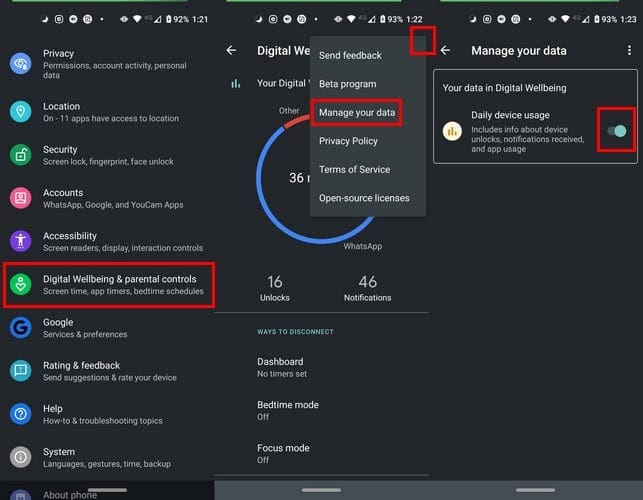
Task: Tap the WhatsApp chart label
Action: pyautogui.click(x=363, y=246)
